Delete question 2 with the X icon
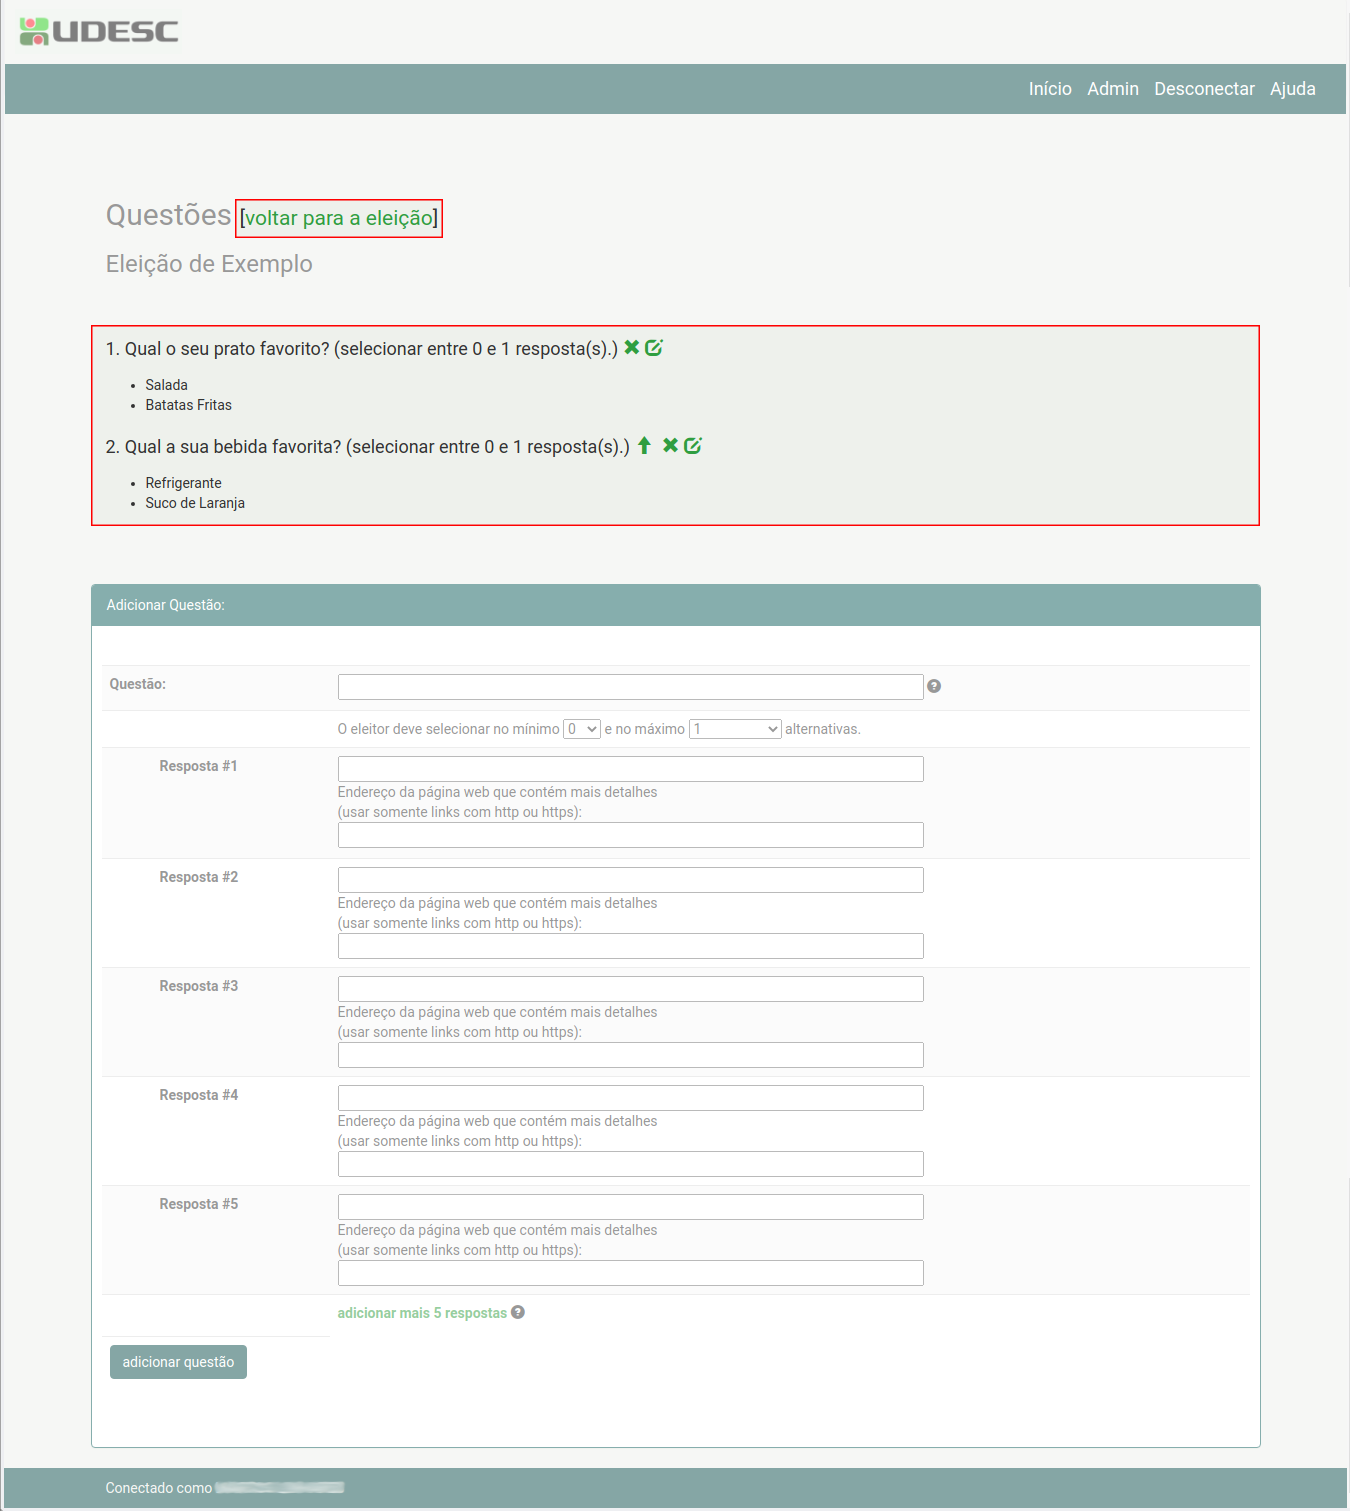This screenshot has width=1350, height=1511. [x=670, y=445]
